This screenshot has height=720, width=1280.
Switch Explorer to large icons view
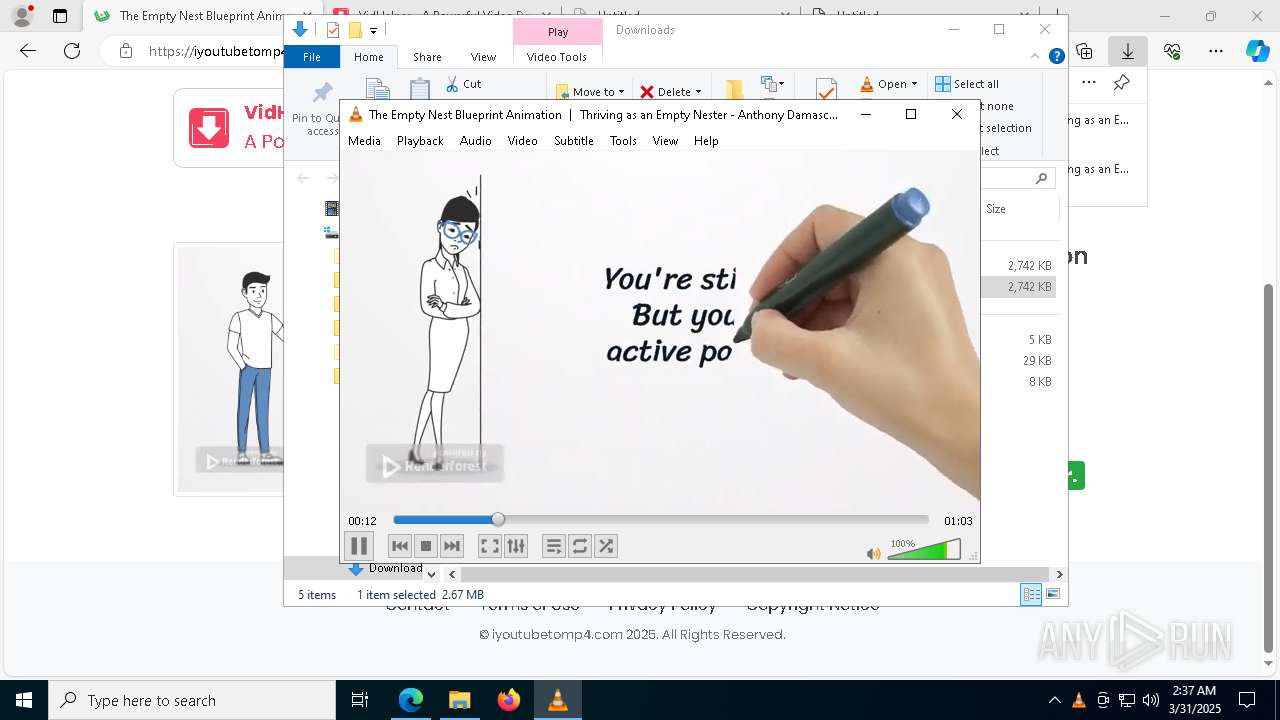[x=1053, y=595]
